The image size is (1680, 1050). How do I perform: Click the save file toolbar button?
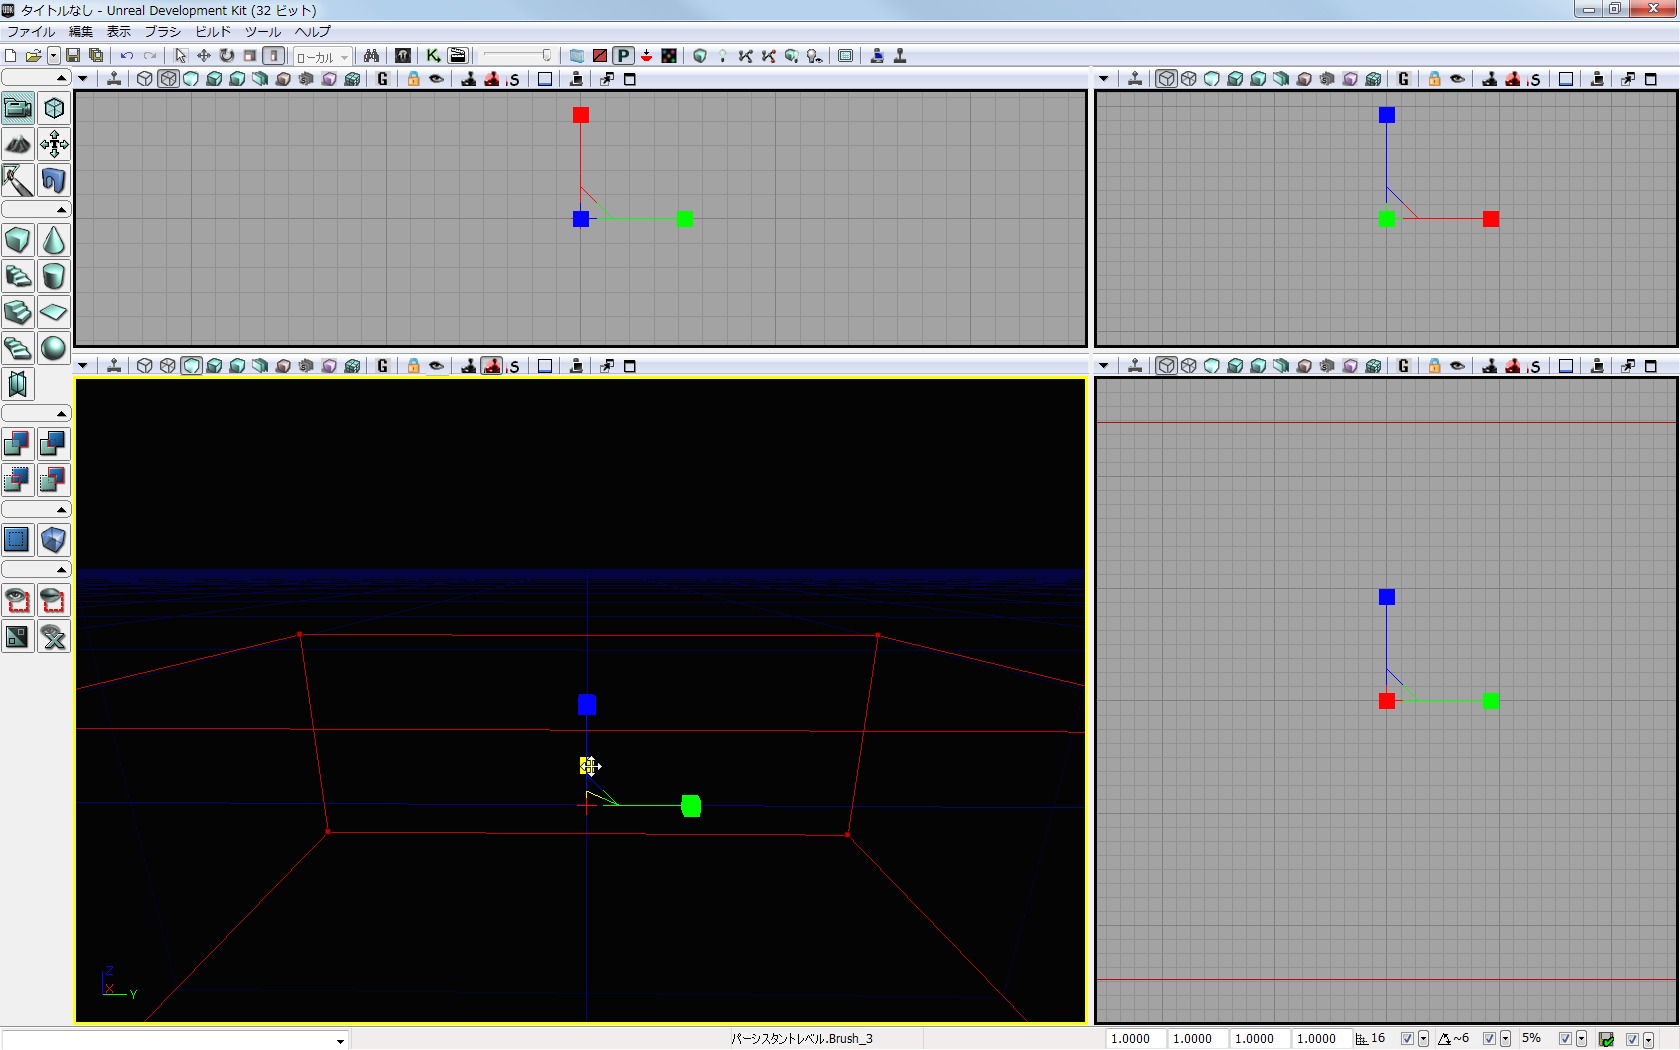point(73,56)
